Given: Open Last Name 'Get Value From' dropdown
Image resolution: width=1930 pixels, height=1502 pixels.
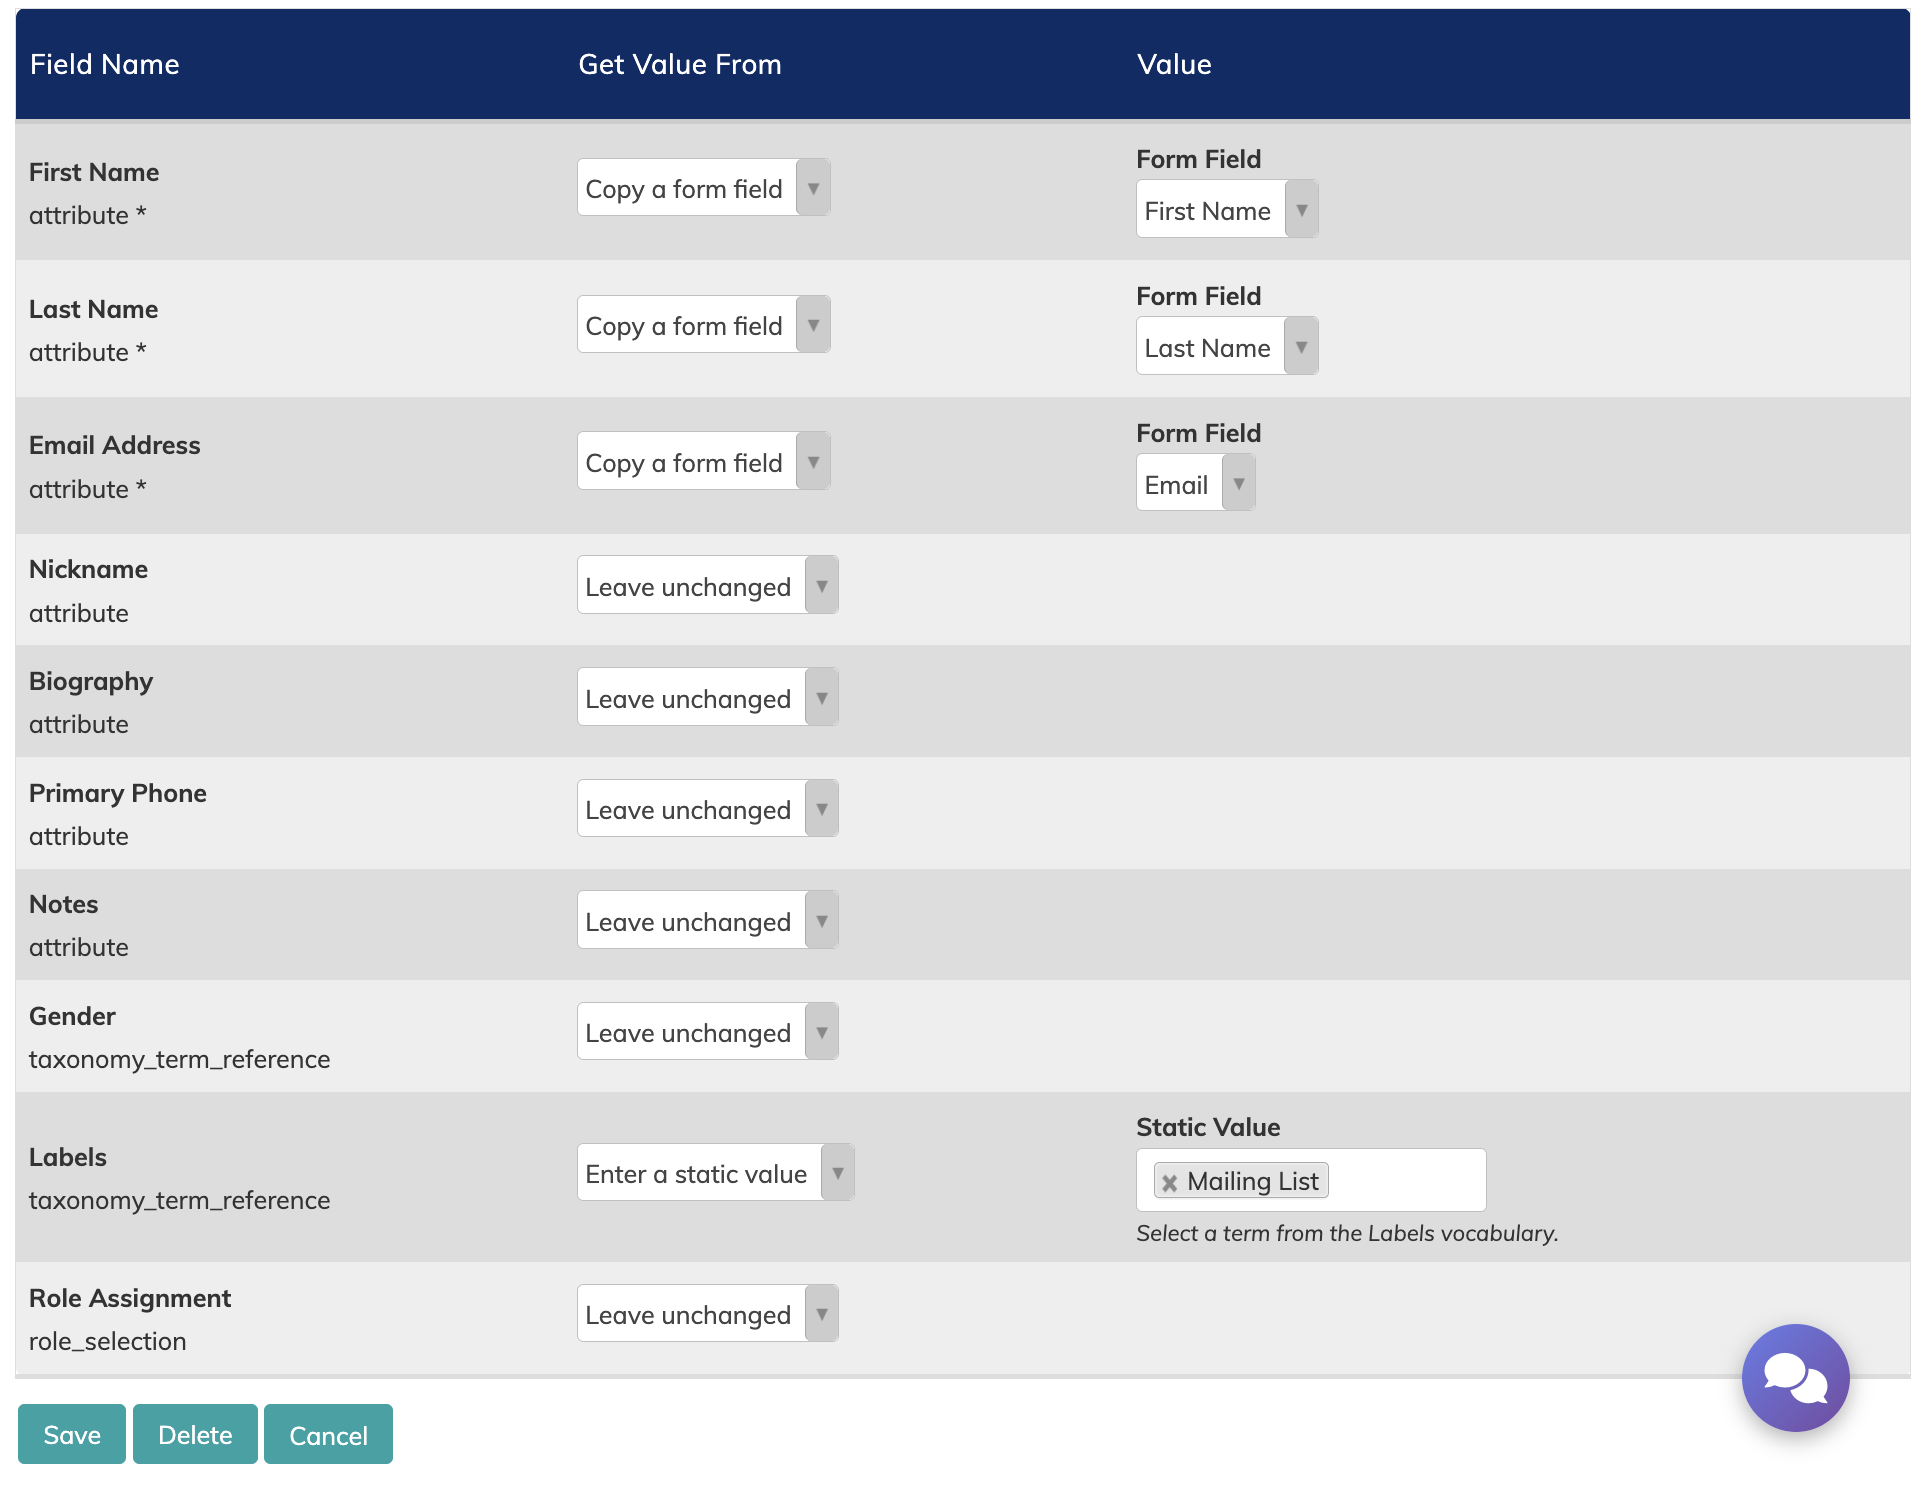Looking at the screenshot, I should pyautogui.click(x=703, y=325).
